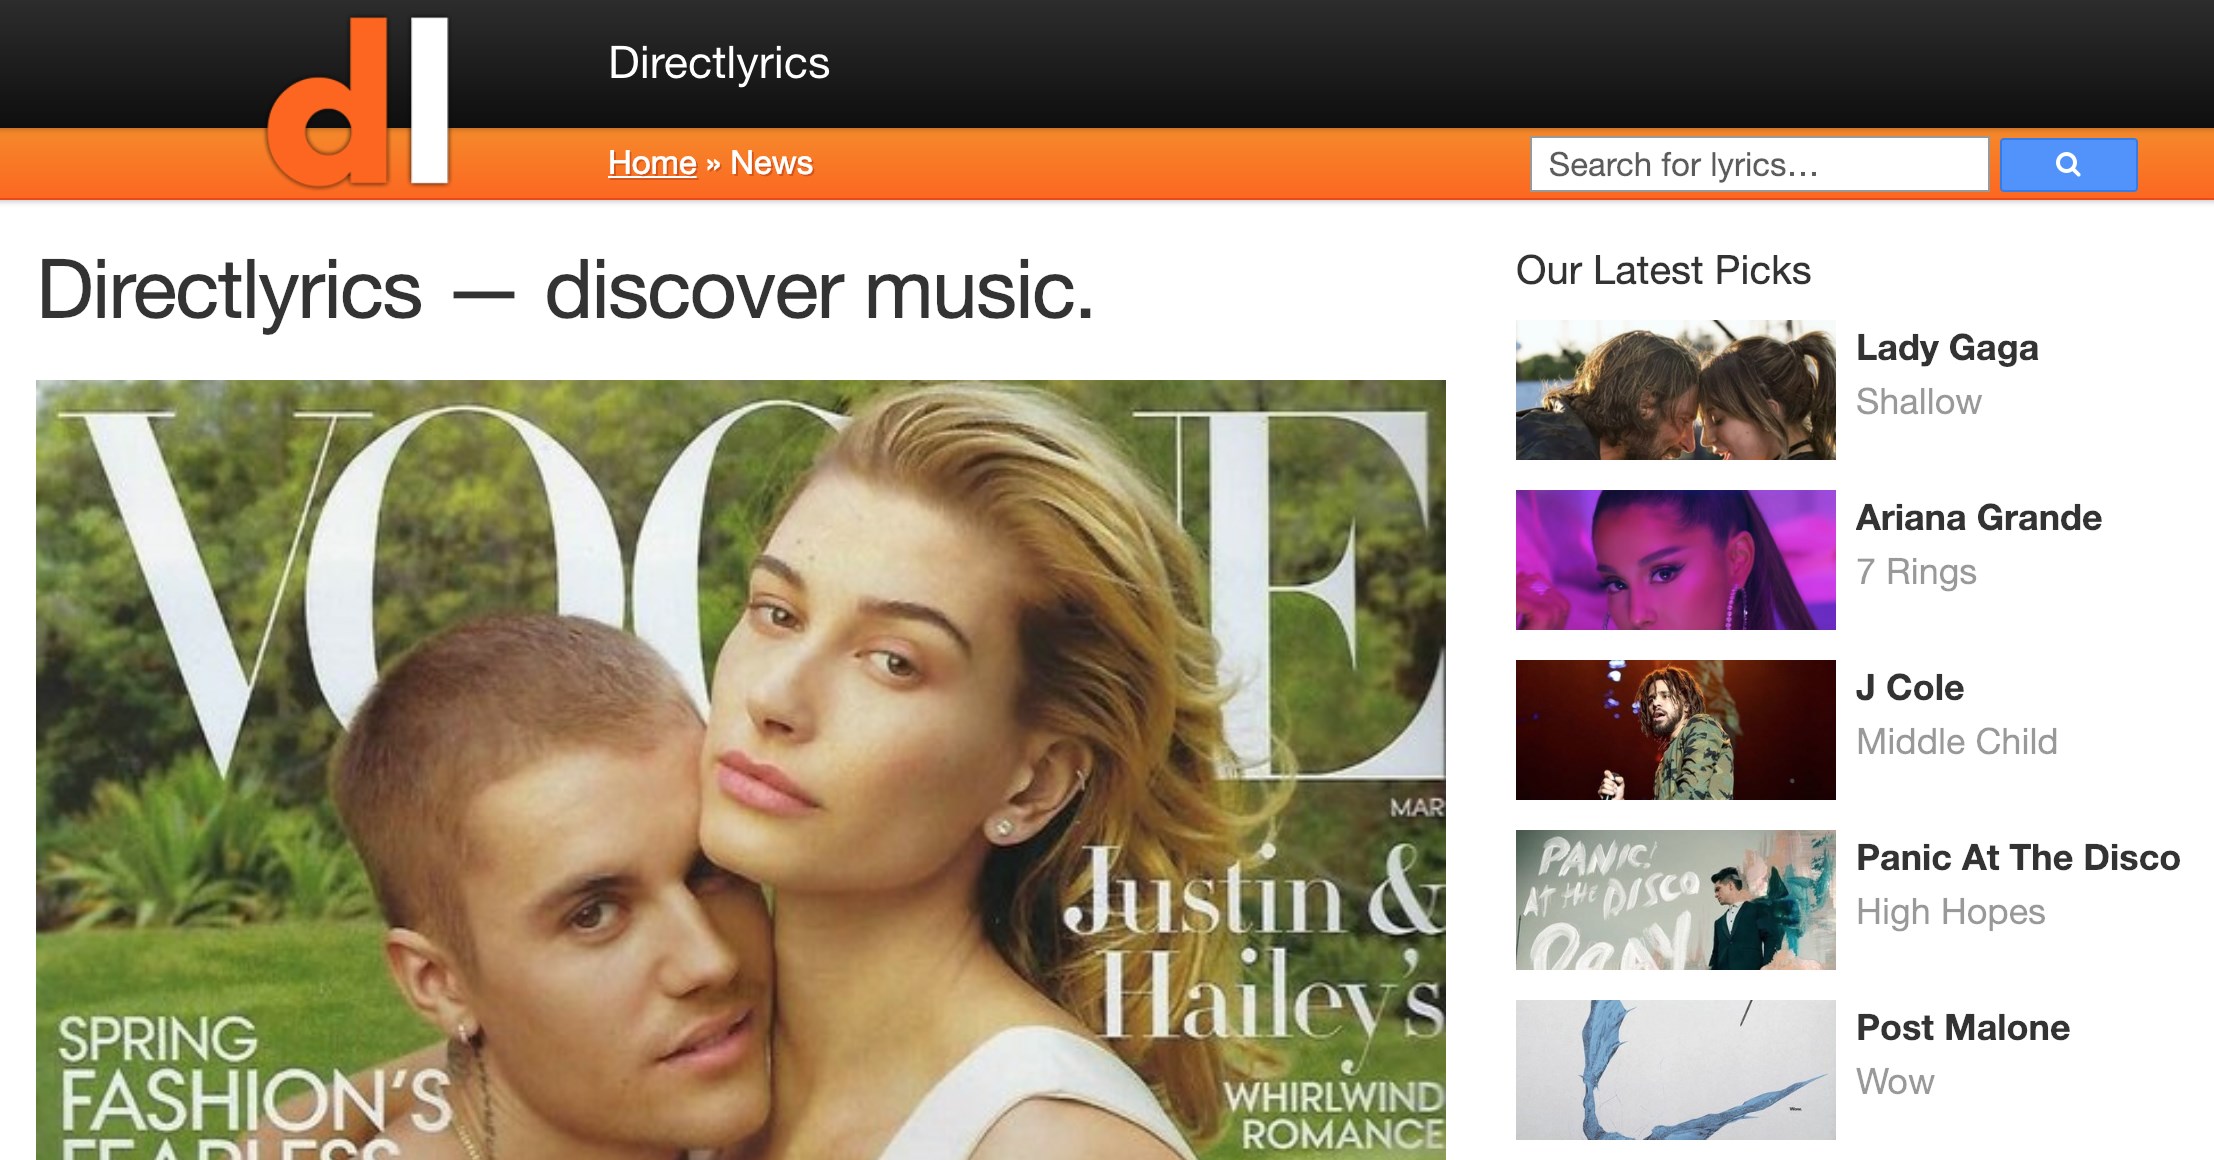The image size is (2214, 1160).
Task: Click the blue magnifying glass search button
Action: pyautogui.click(x=2068, y=165)
